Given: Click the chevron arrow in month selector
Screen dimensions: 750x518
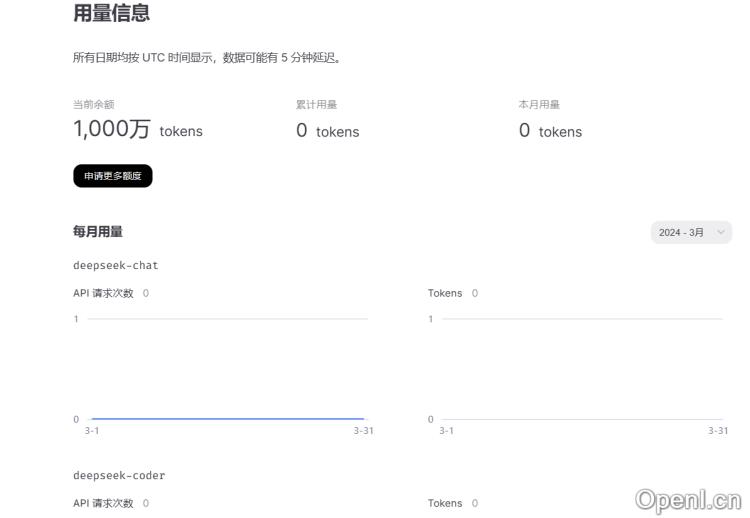Looking at the screenshot, I should point(720,232).
